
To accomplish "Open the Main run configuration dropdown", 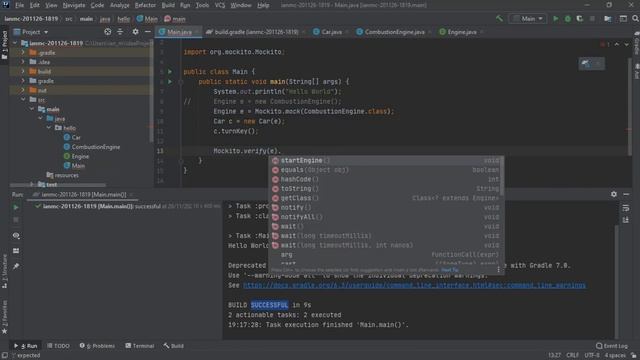I will (528, 19).
